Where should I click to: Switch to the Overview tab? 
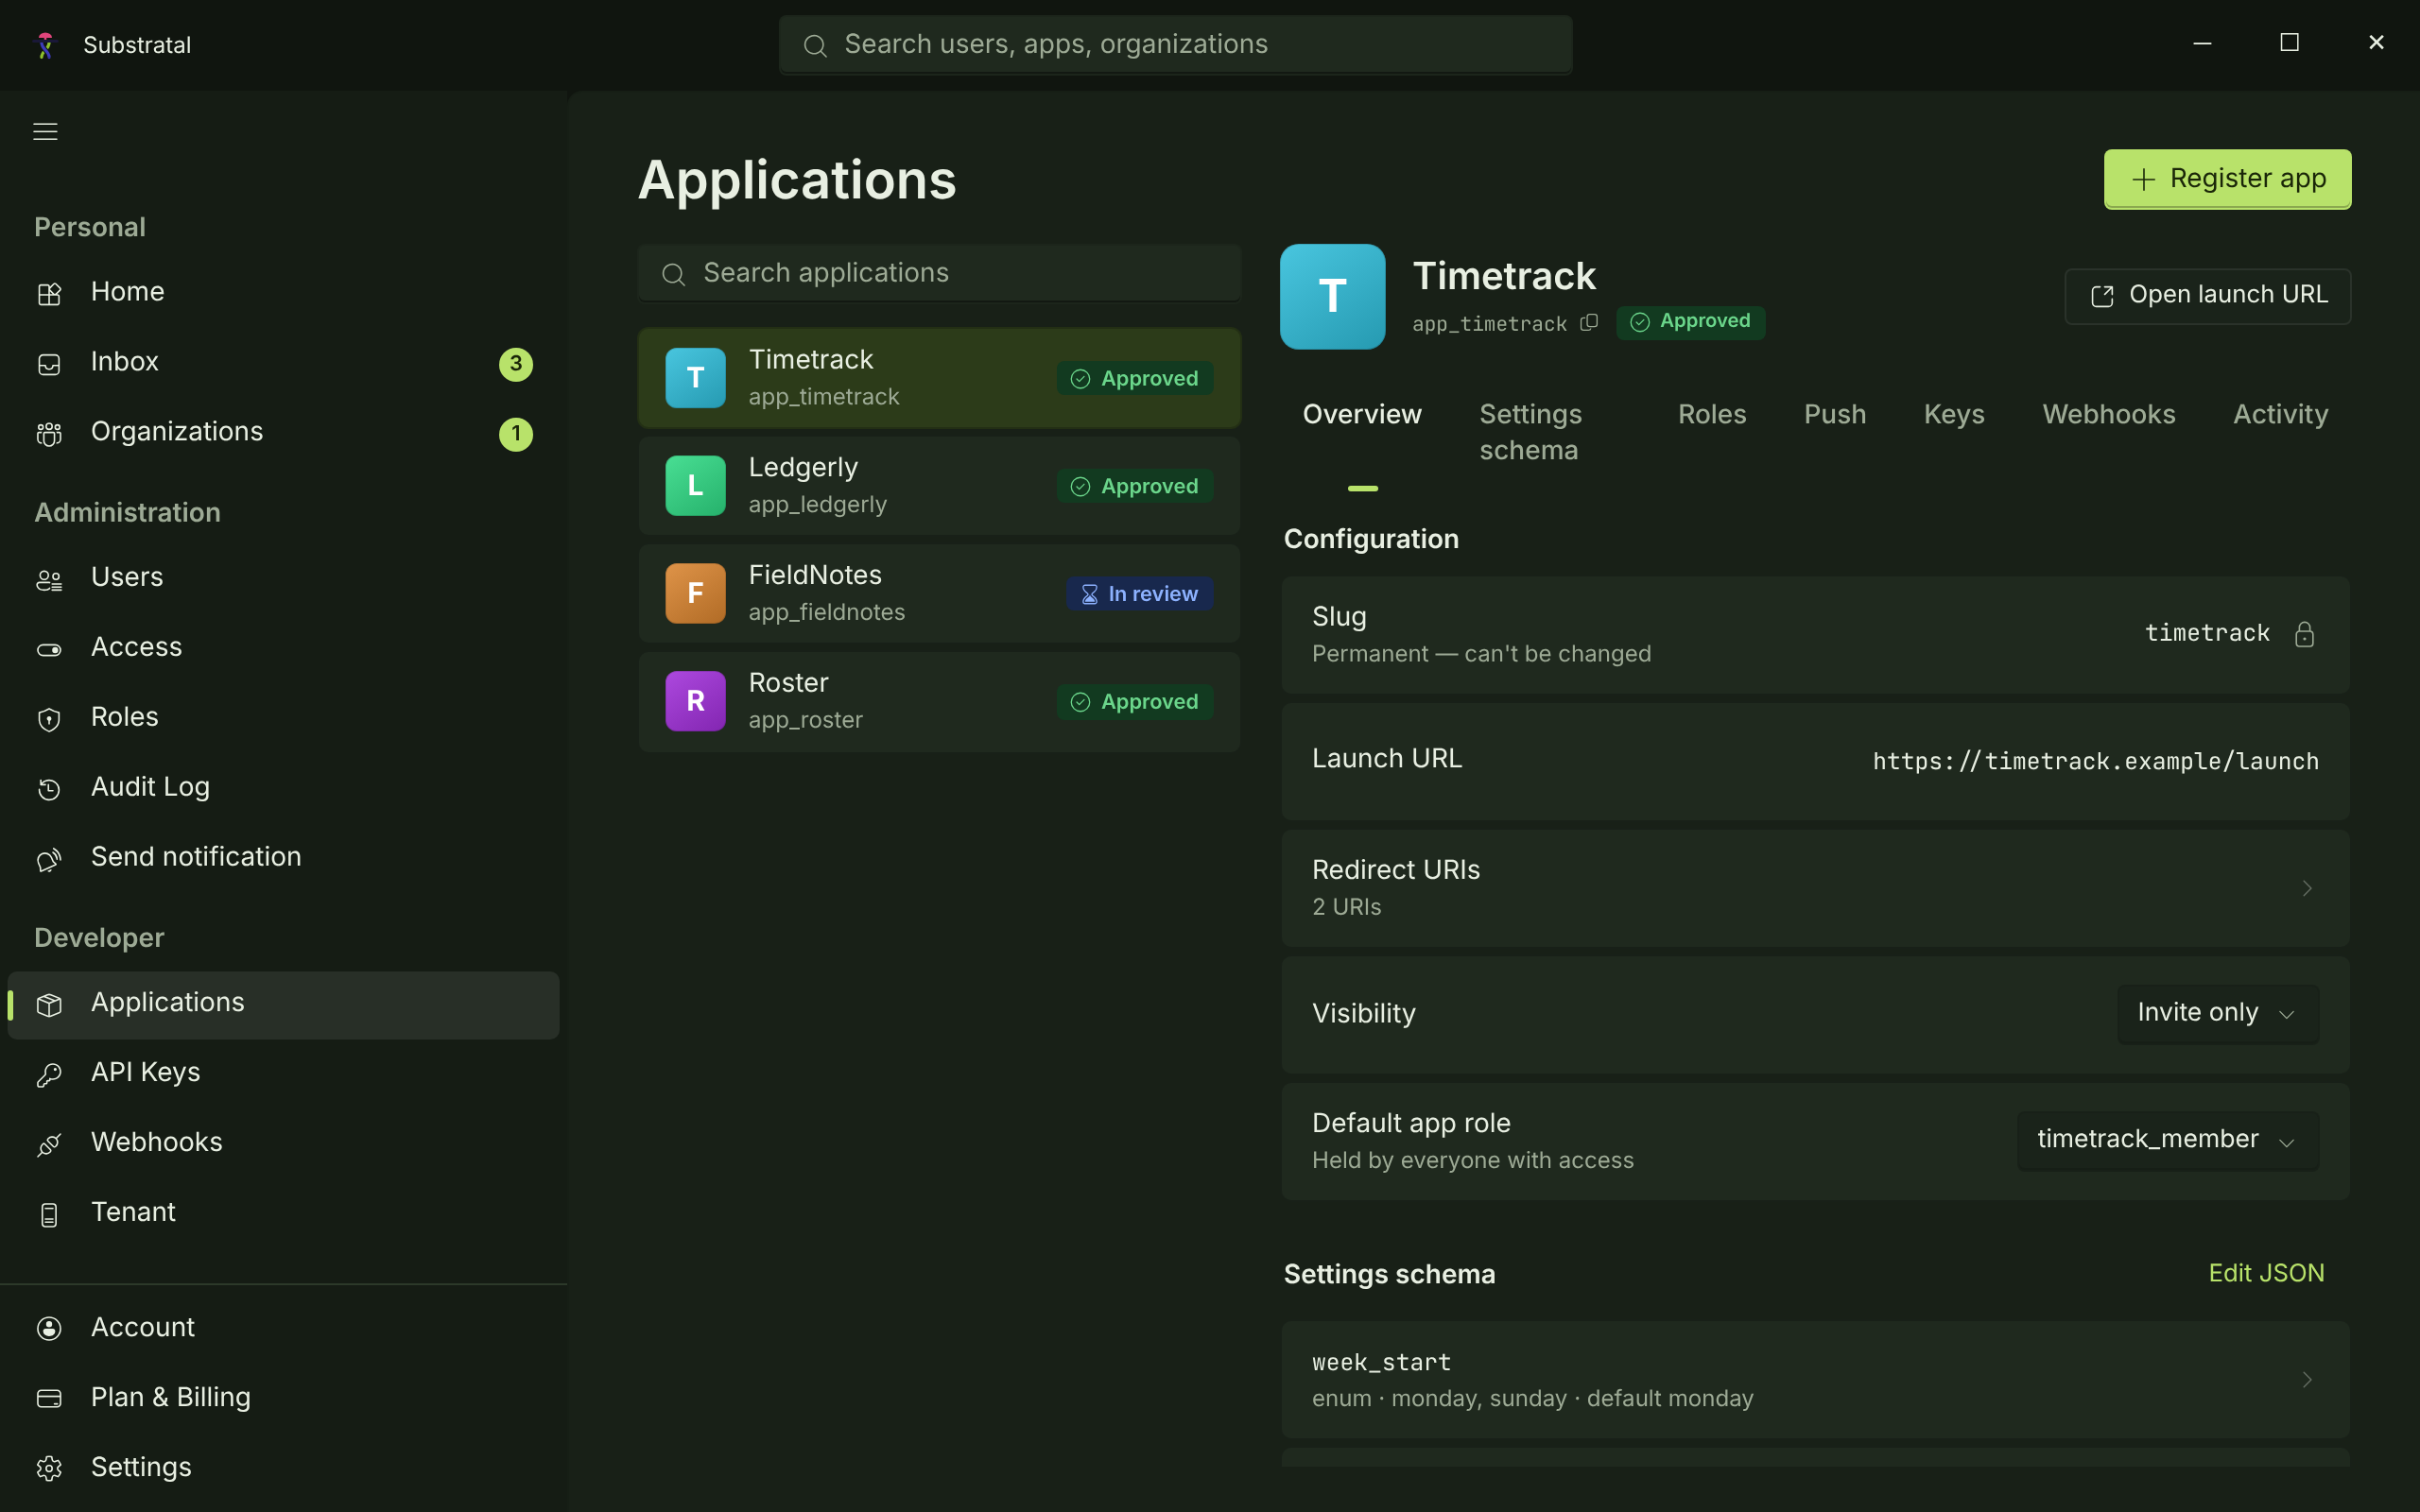pyautogui.click(x=1362, y=414)
